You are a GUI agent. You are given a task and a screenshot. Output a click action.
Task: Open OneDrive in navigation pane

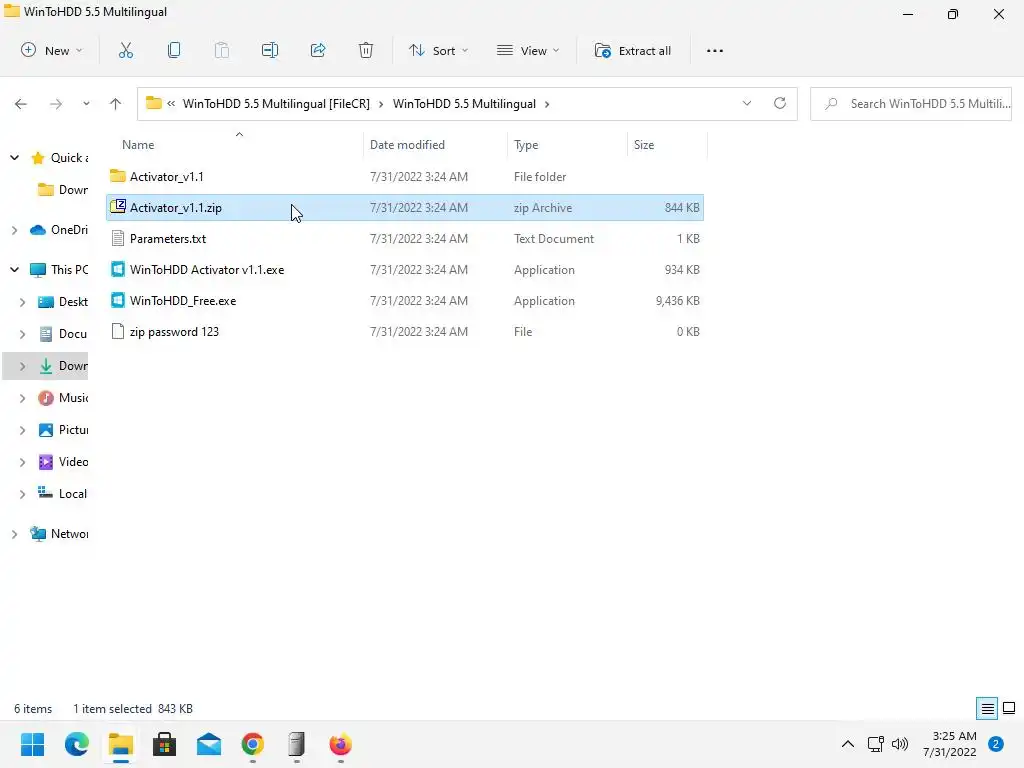[x=59, y=230]
